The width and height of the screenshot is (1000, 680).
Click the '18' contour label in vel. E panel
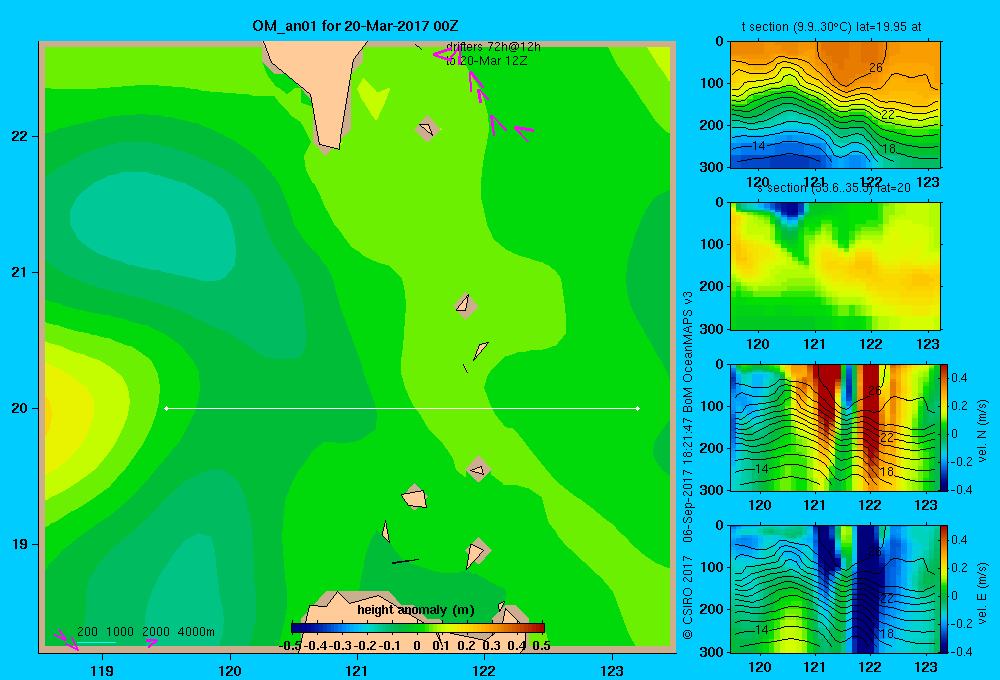click(x=886, y=633)
